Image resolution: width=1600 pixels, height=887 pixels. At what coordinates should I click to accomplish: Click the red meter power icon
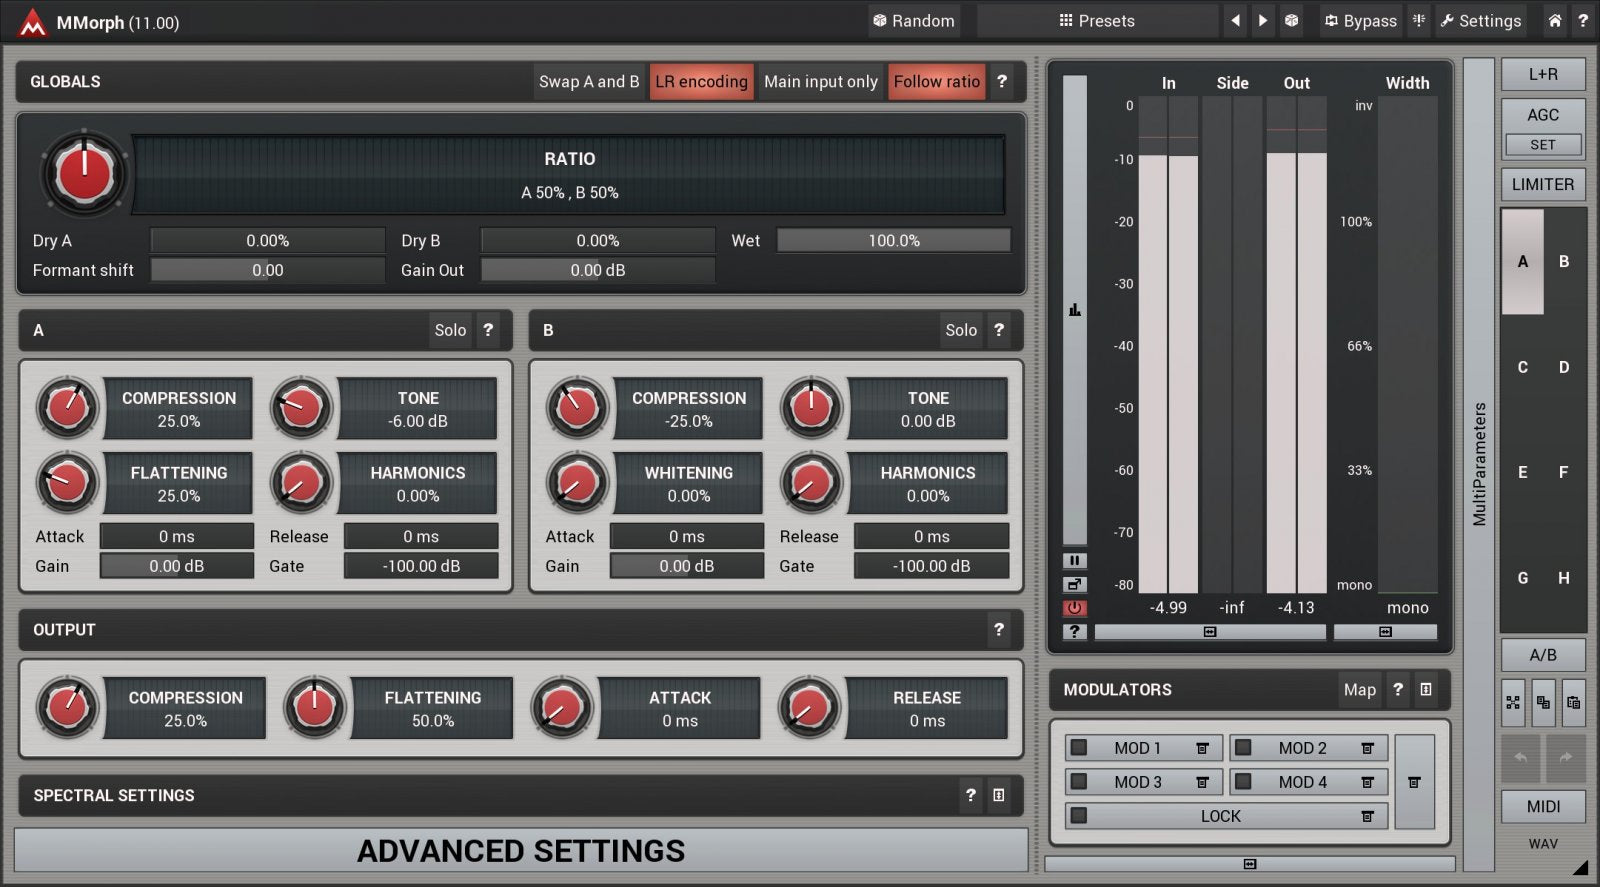(1074, 608)
